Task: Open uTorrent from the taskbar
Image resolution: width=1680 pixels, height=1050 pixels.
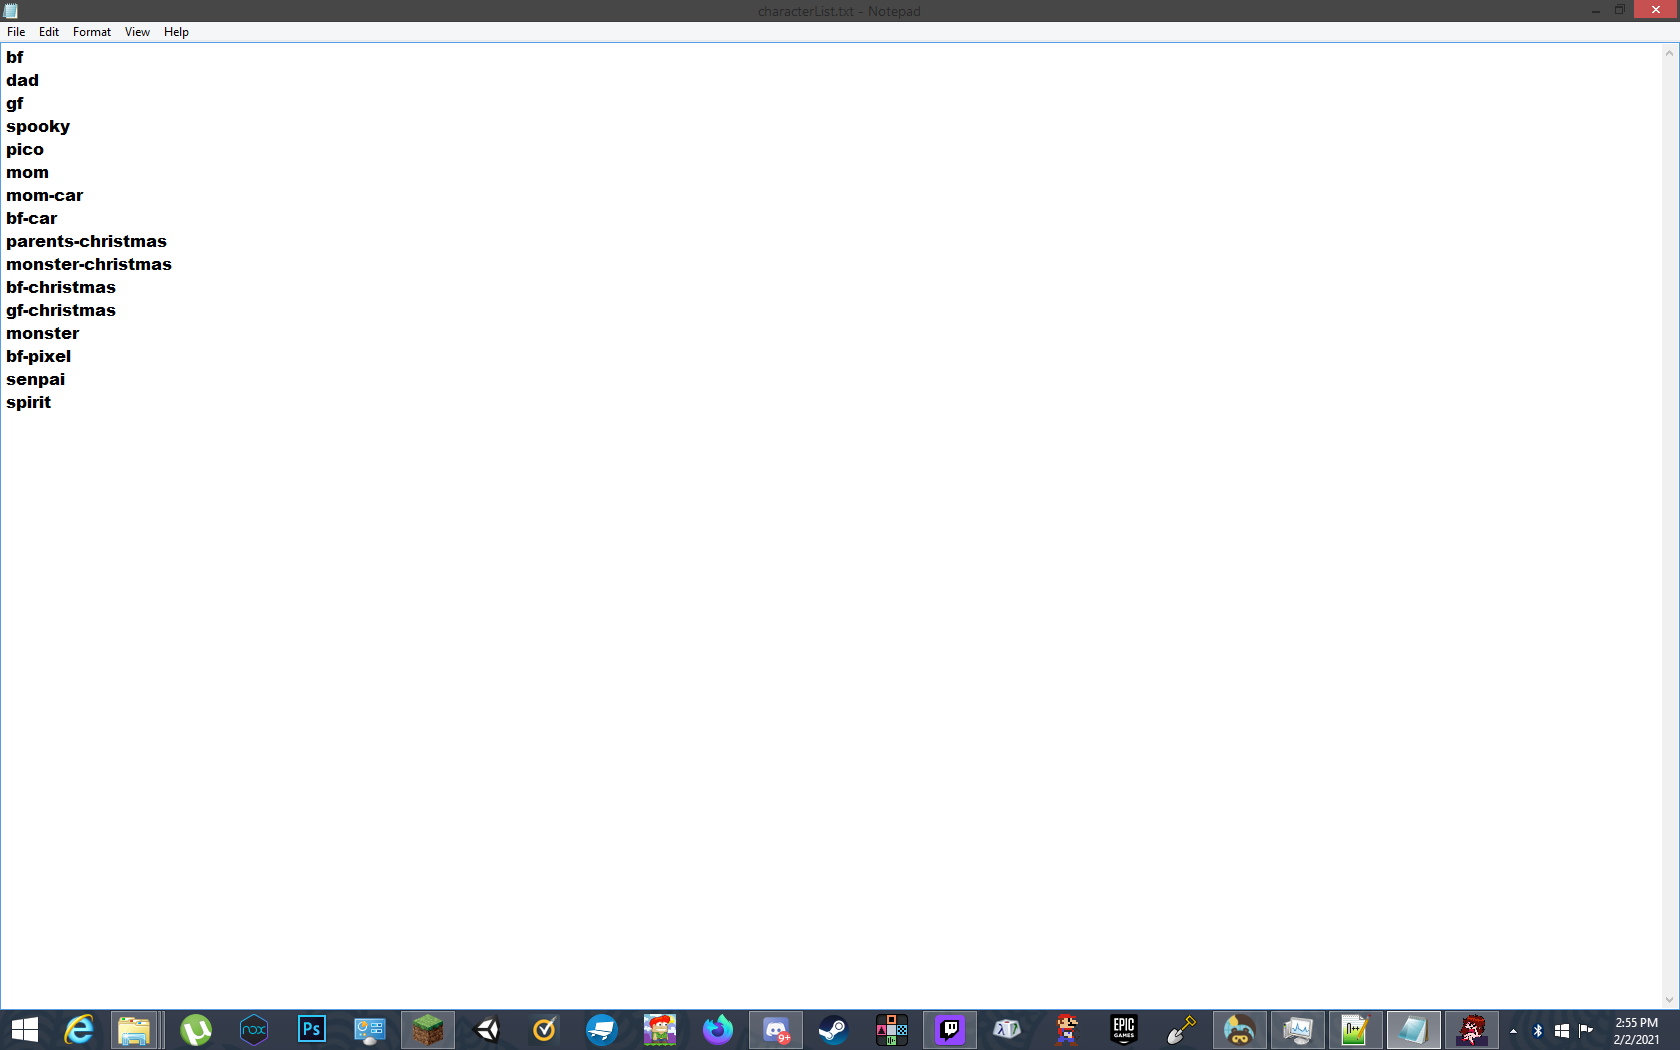Action: click(196, 1030)
